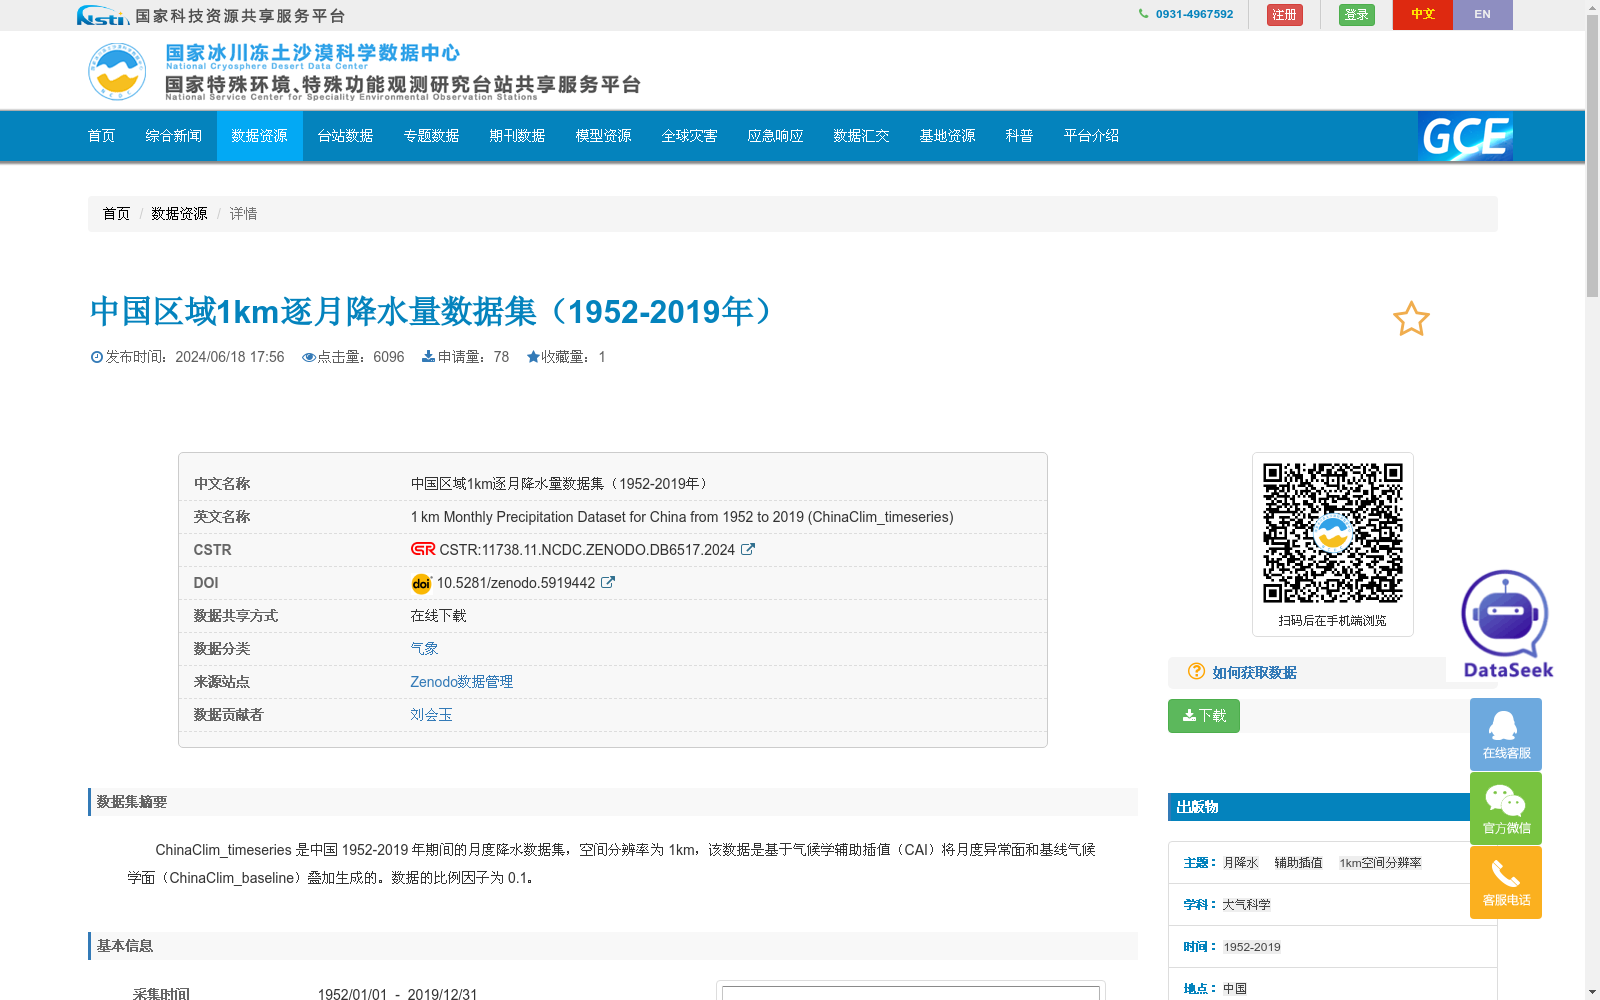The image size is (1600, 1000).
Task: Click the publish time clock icon
Action: 97,357
